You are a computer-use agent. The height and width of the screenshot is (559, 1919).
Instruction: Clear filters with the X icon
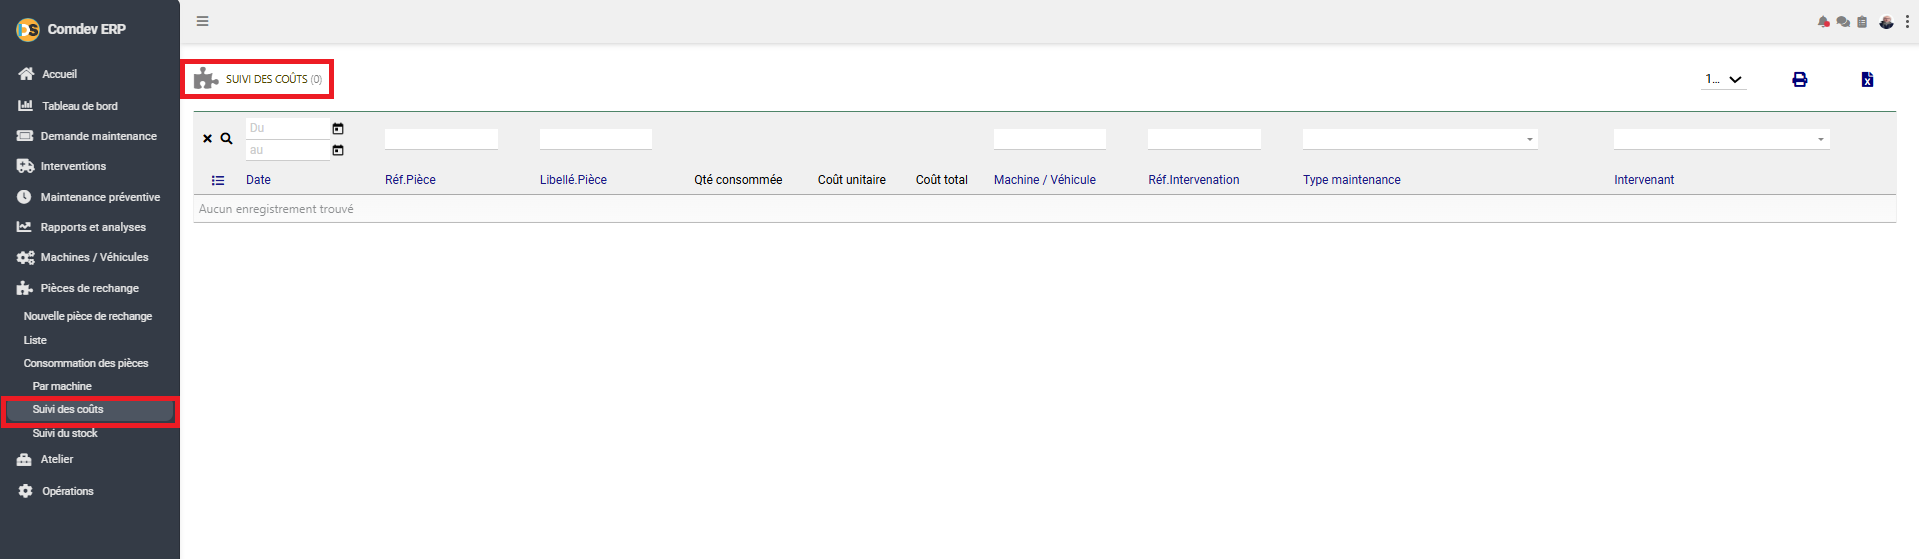[208, 139]
